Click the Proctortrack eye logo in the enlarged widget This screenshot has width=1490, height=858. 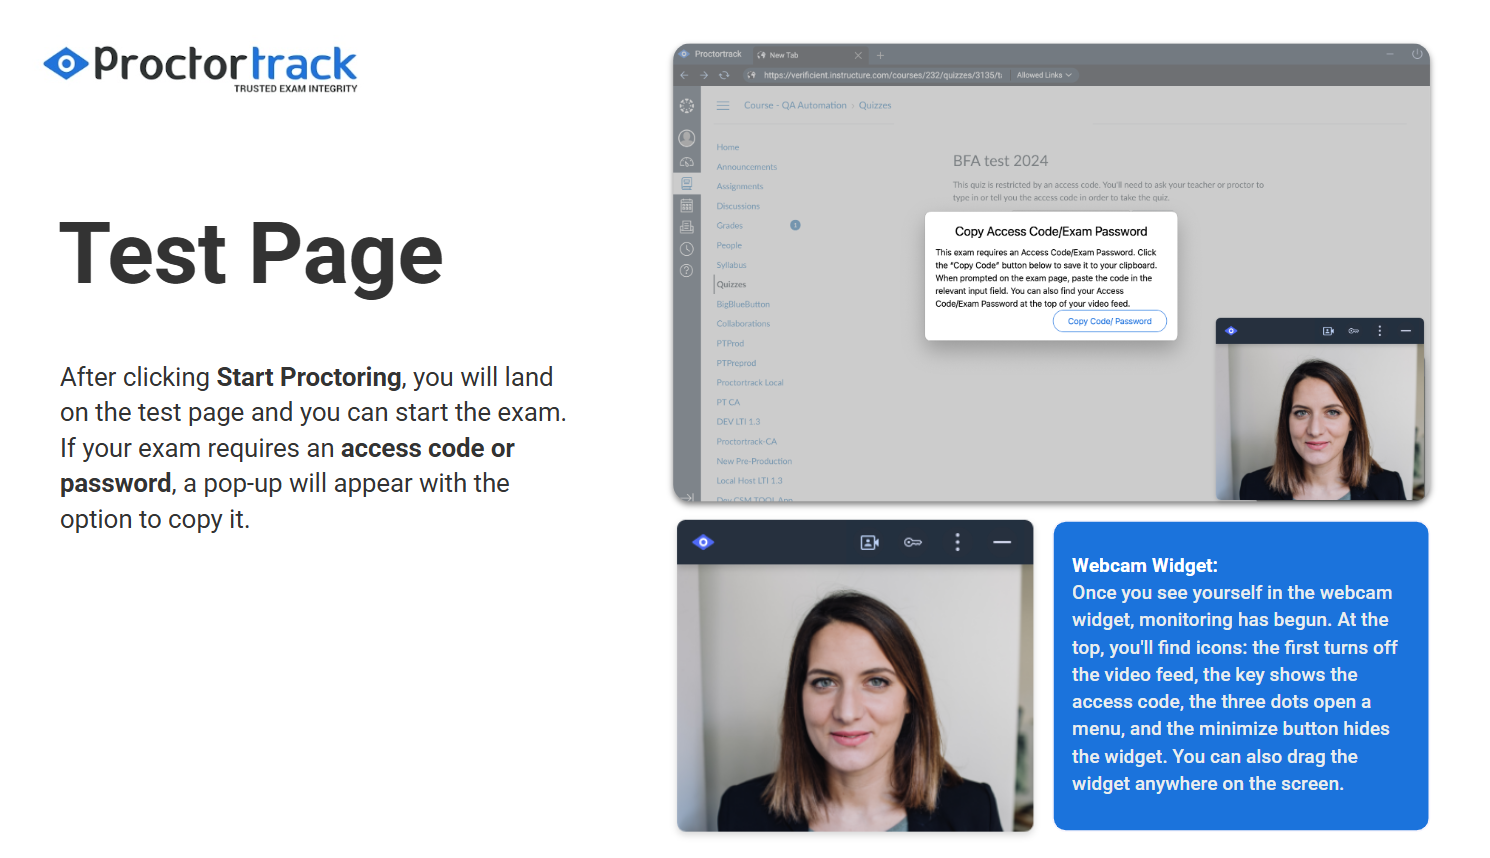coord(704,542)
